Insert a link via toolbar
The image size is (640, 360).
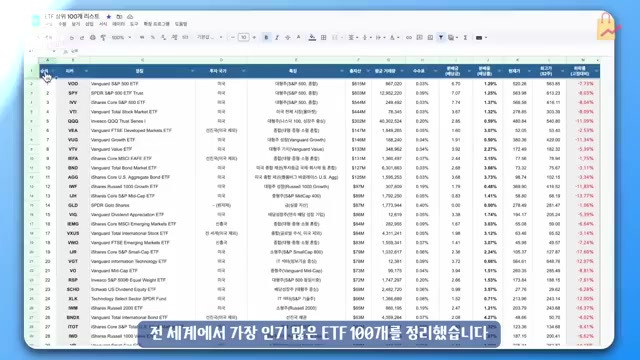coord(409,38)
